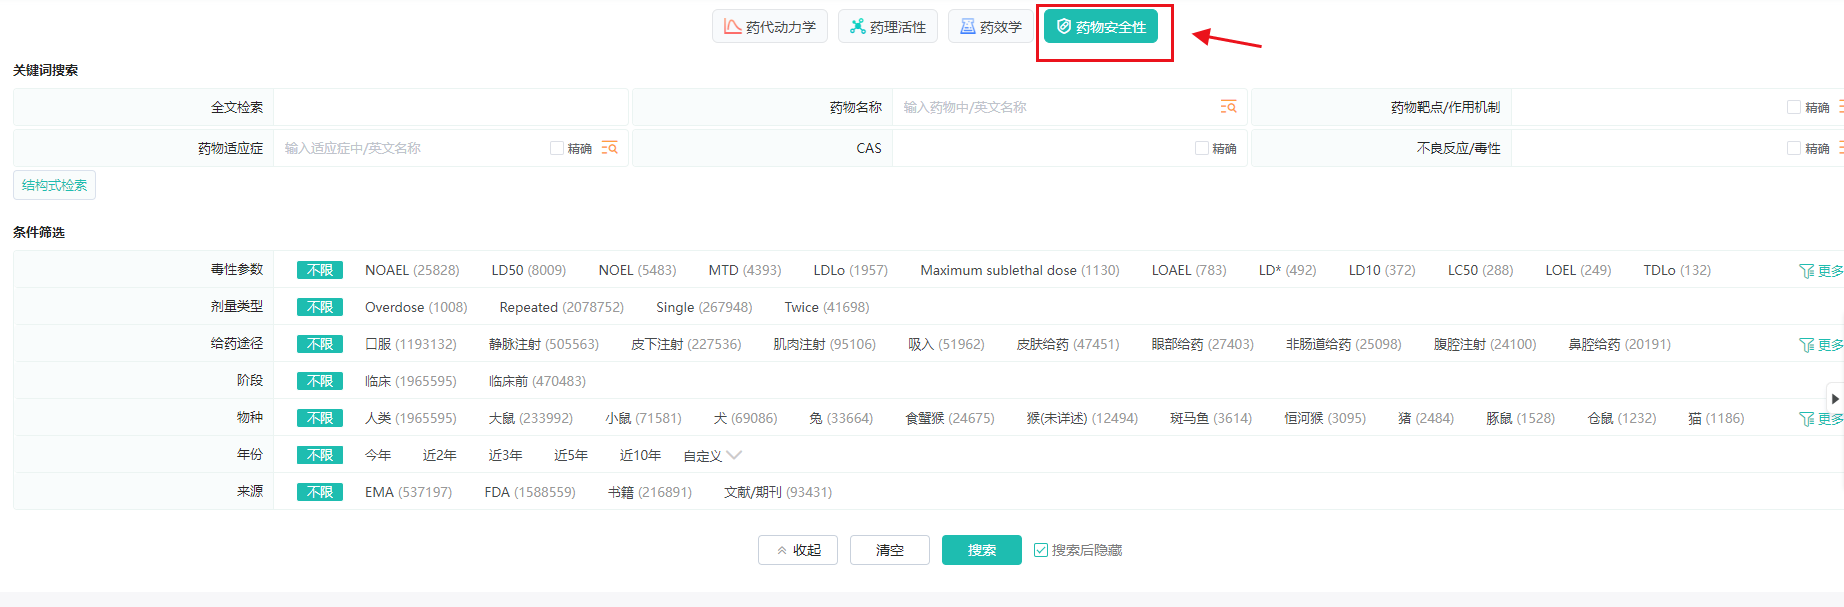Filter by MTD (4393)
1844x607 pixels.
point(745,270)
